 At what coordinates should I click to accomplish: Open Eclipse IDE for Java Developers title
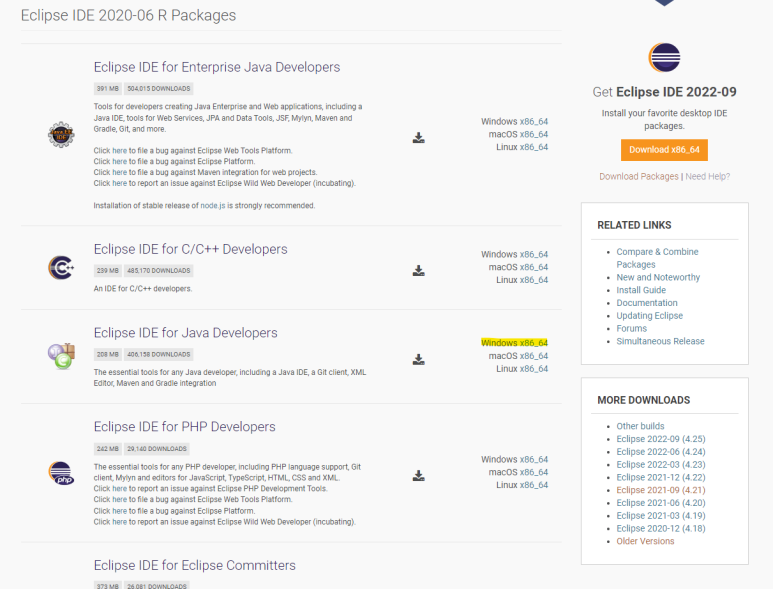click(x=185, y=333)
